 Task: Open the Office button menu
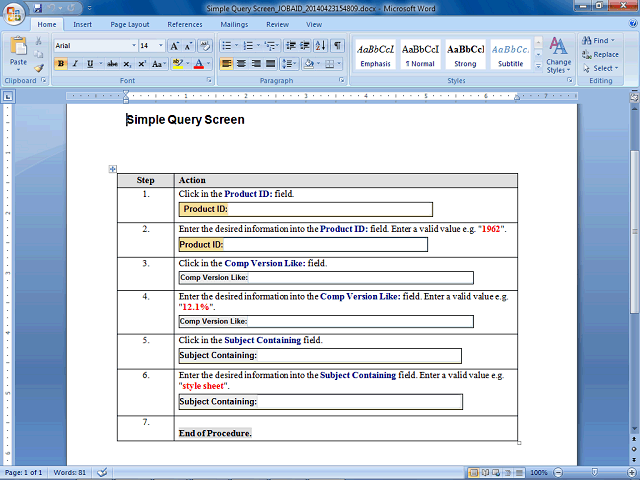click(x=14, y=14)
